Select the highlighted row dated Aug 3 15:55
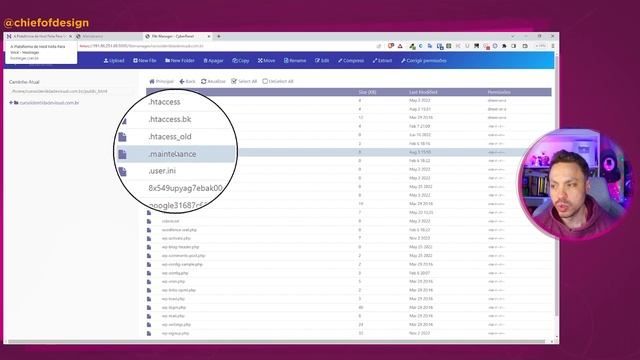The image size is (640, 360). (349, 152)
